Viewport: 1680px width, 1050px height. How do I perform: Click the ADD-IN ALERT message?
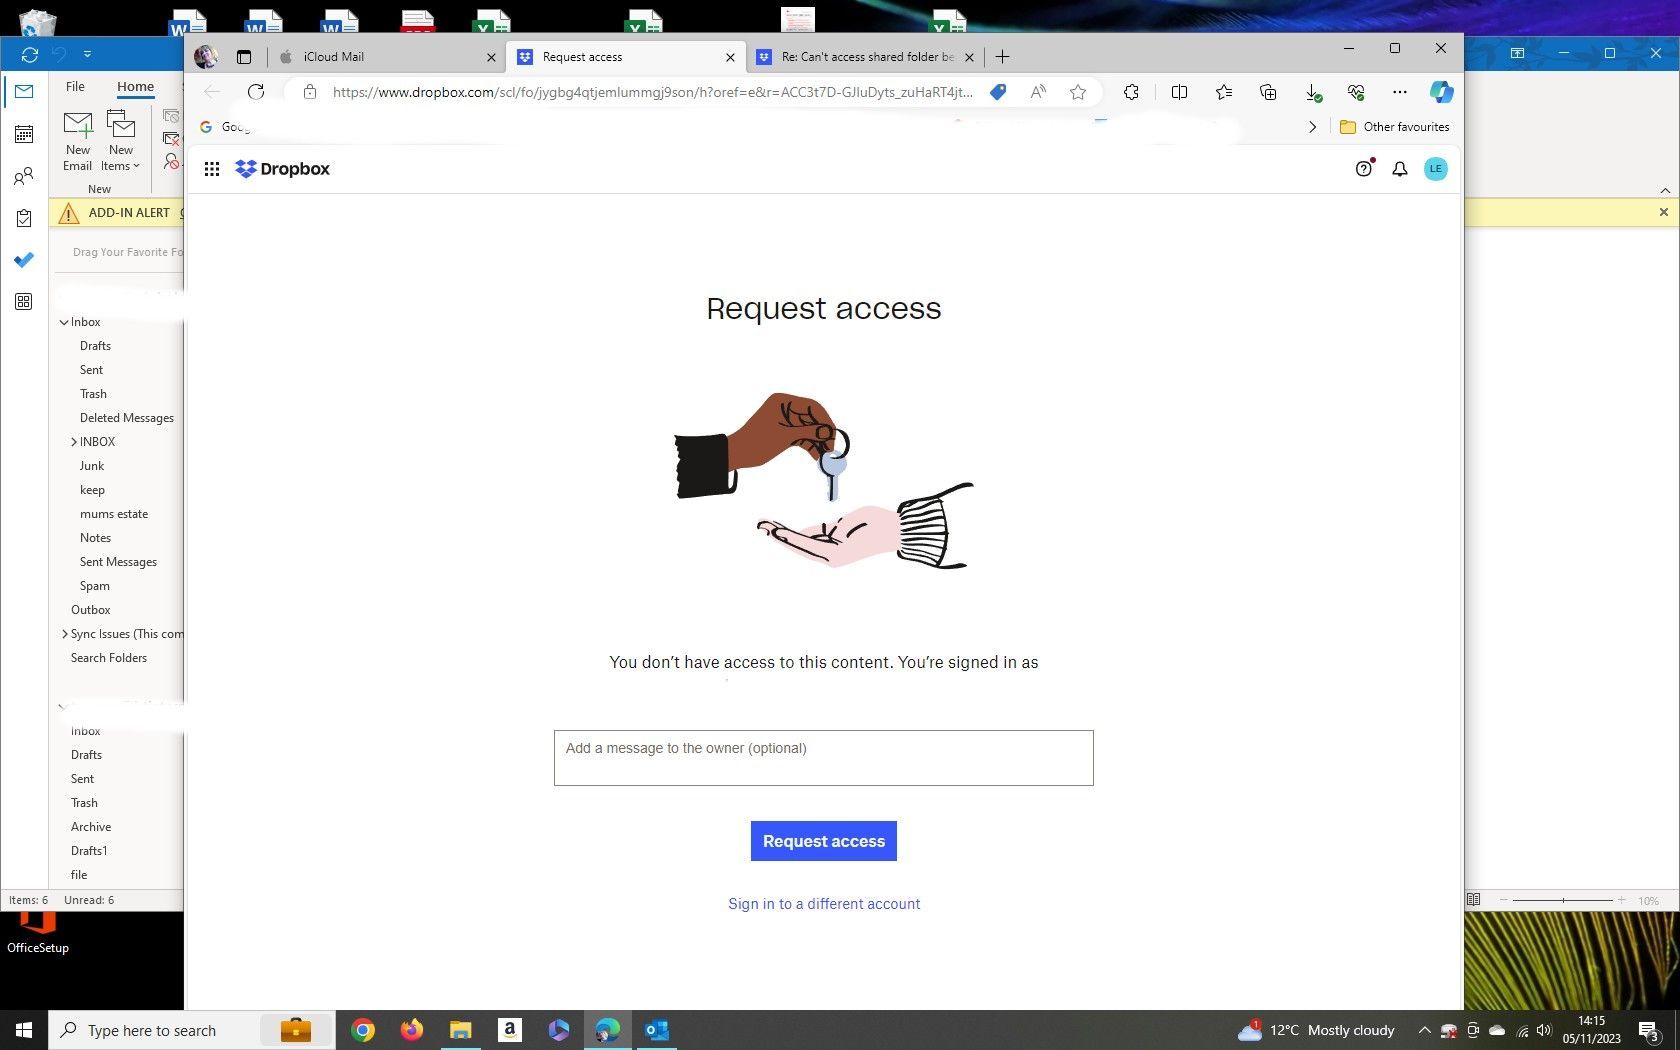129,212
